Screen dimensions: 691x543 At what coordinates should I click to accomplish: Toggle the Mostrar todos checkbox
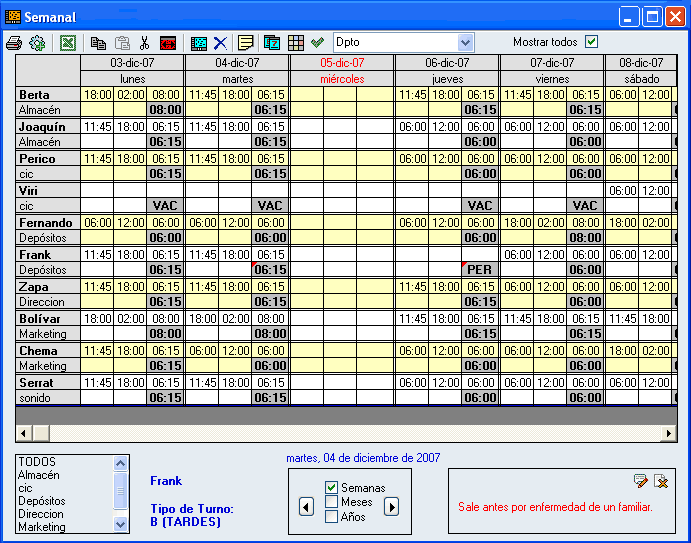[x=591, y=42]
